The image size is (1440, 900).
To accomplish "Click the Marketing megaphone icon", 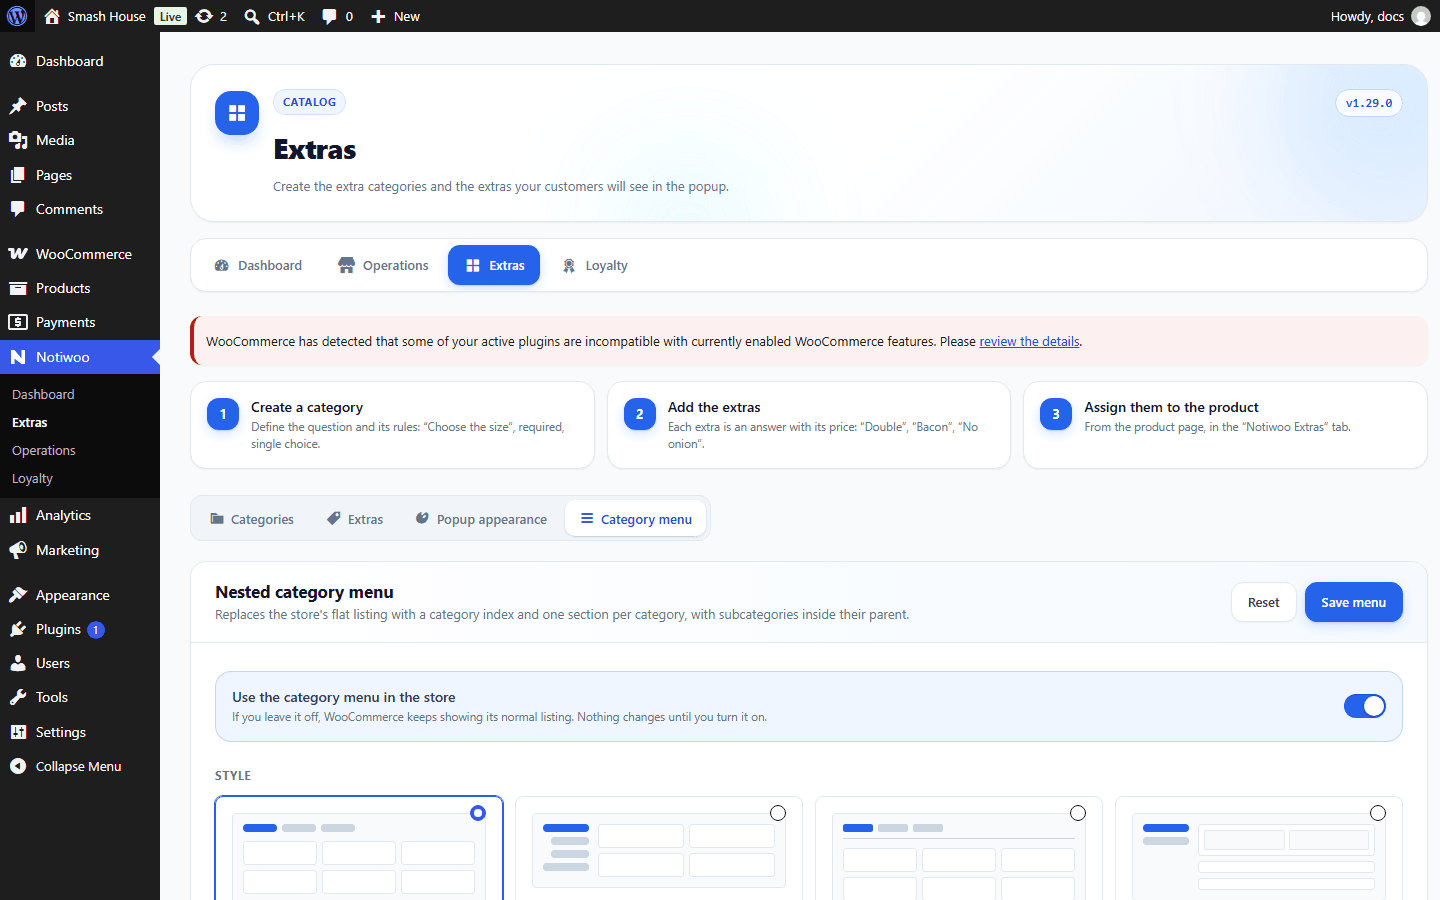I will pos(18,550).
